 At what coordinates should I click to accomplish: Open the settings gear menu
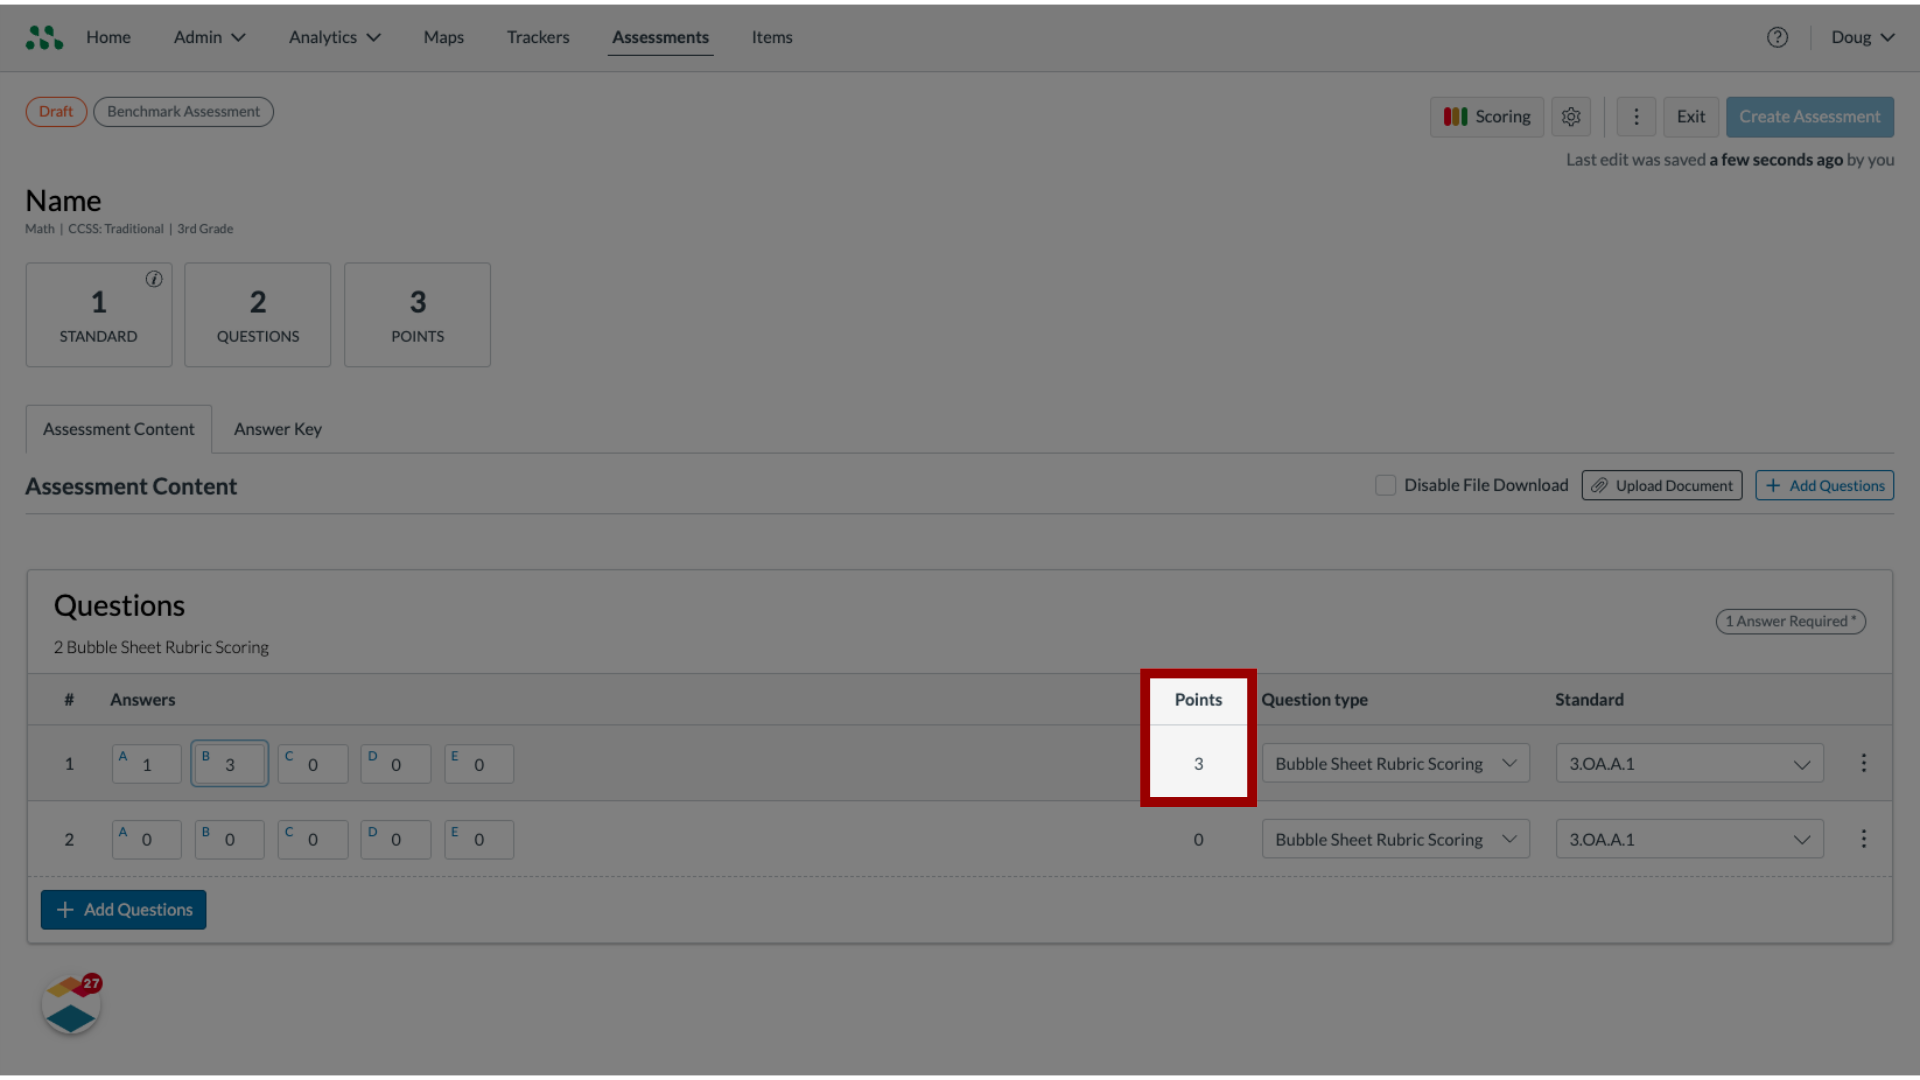pos(1572,116)
